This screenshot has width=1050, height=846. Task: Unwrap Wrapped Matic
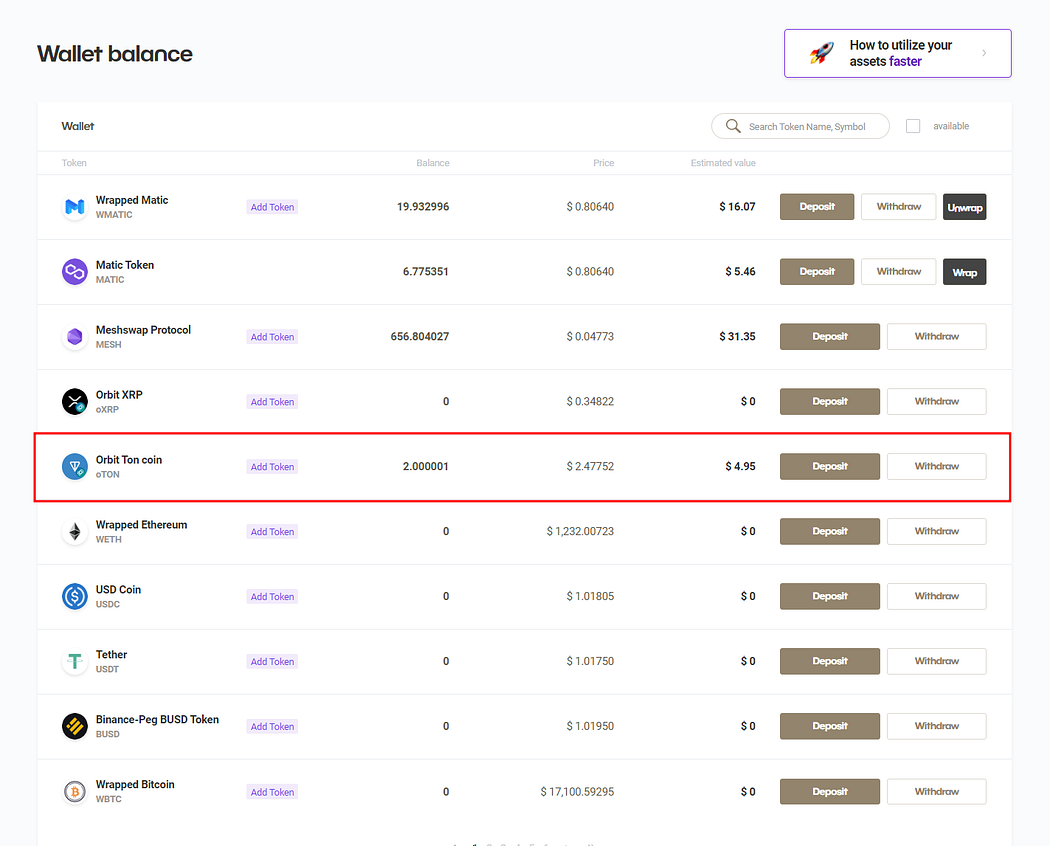[x=964, y=207]
